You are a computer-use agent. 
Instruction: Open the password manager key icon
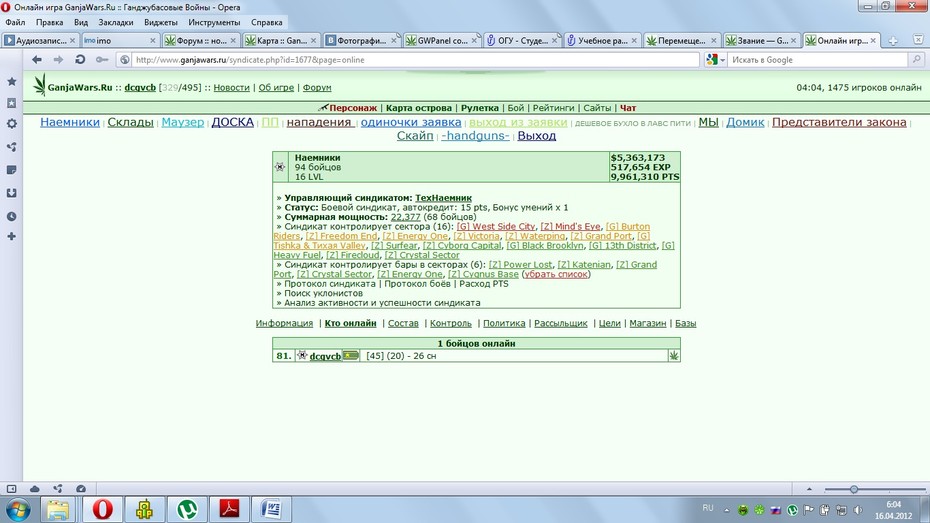click(x=102, y=59)
